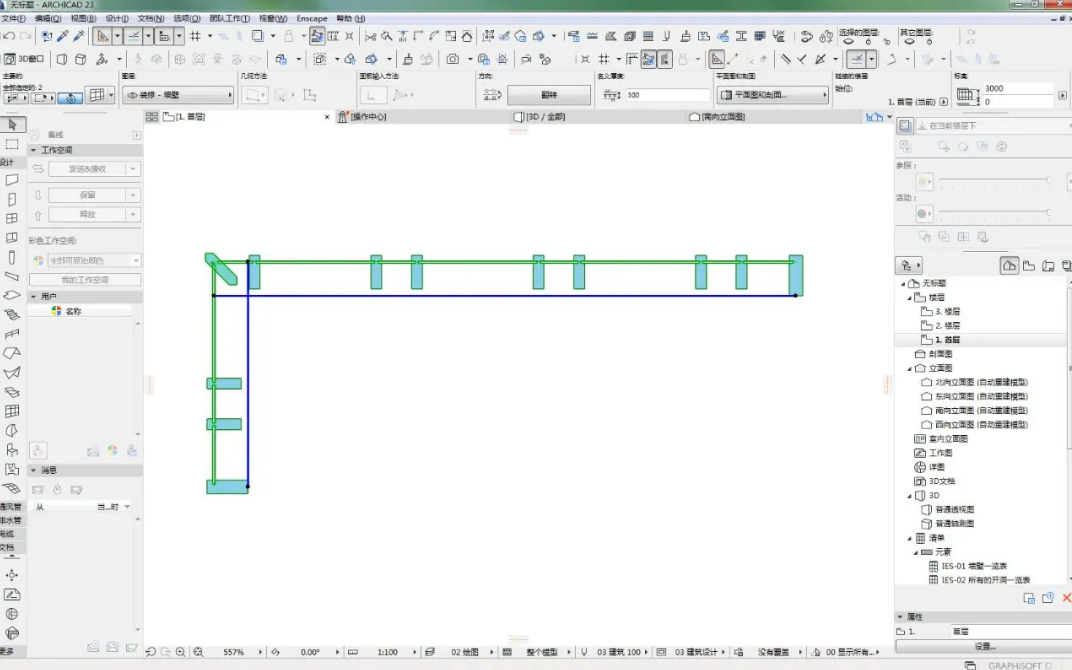
Task: Click the previous zoom icon in status bar
Action: pos(150,652)
